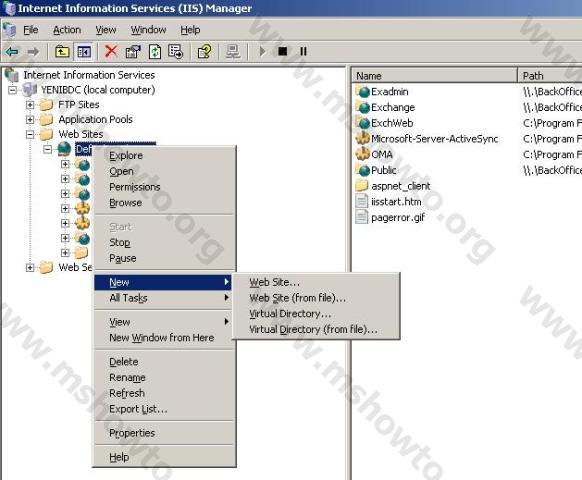
Task: Click the Exadmin globe icon in list
Action: coord(362,91)
